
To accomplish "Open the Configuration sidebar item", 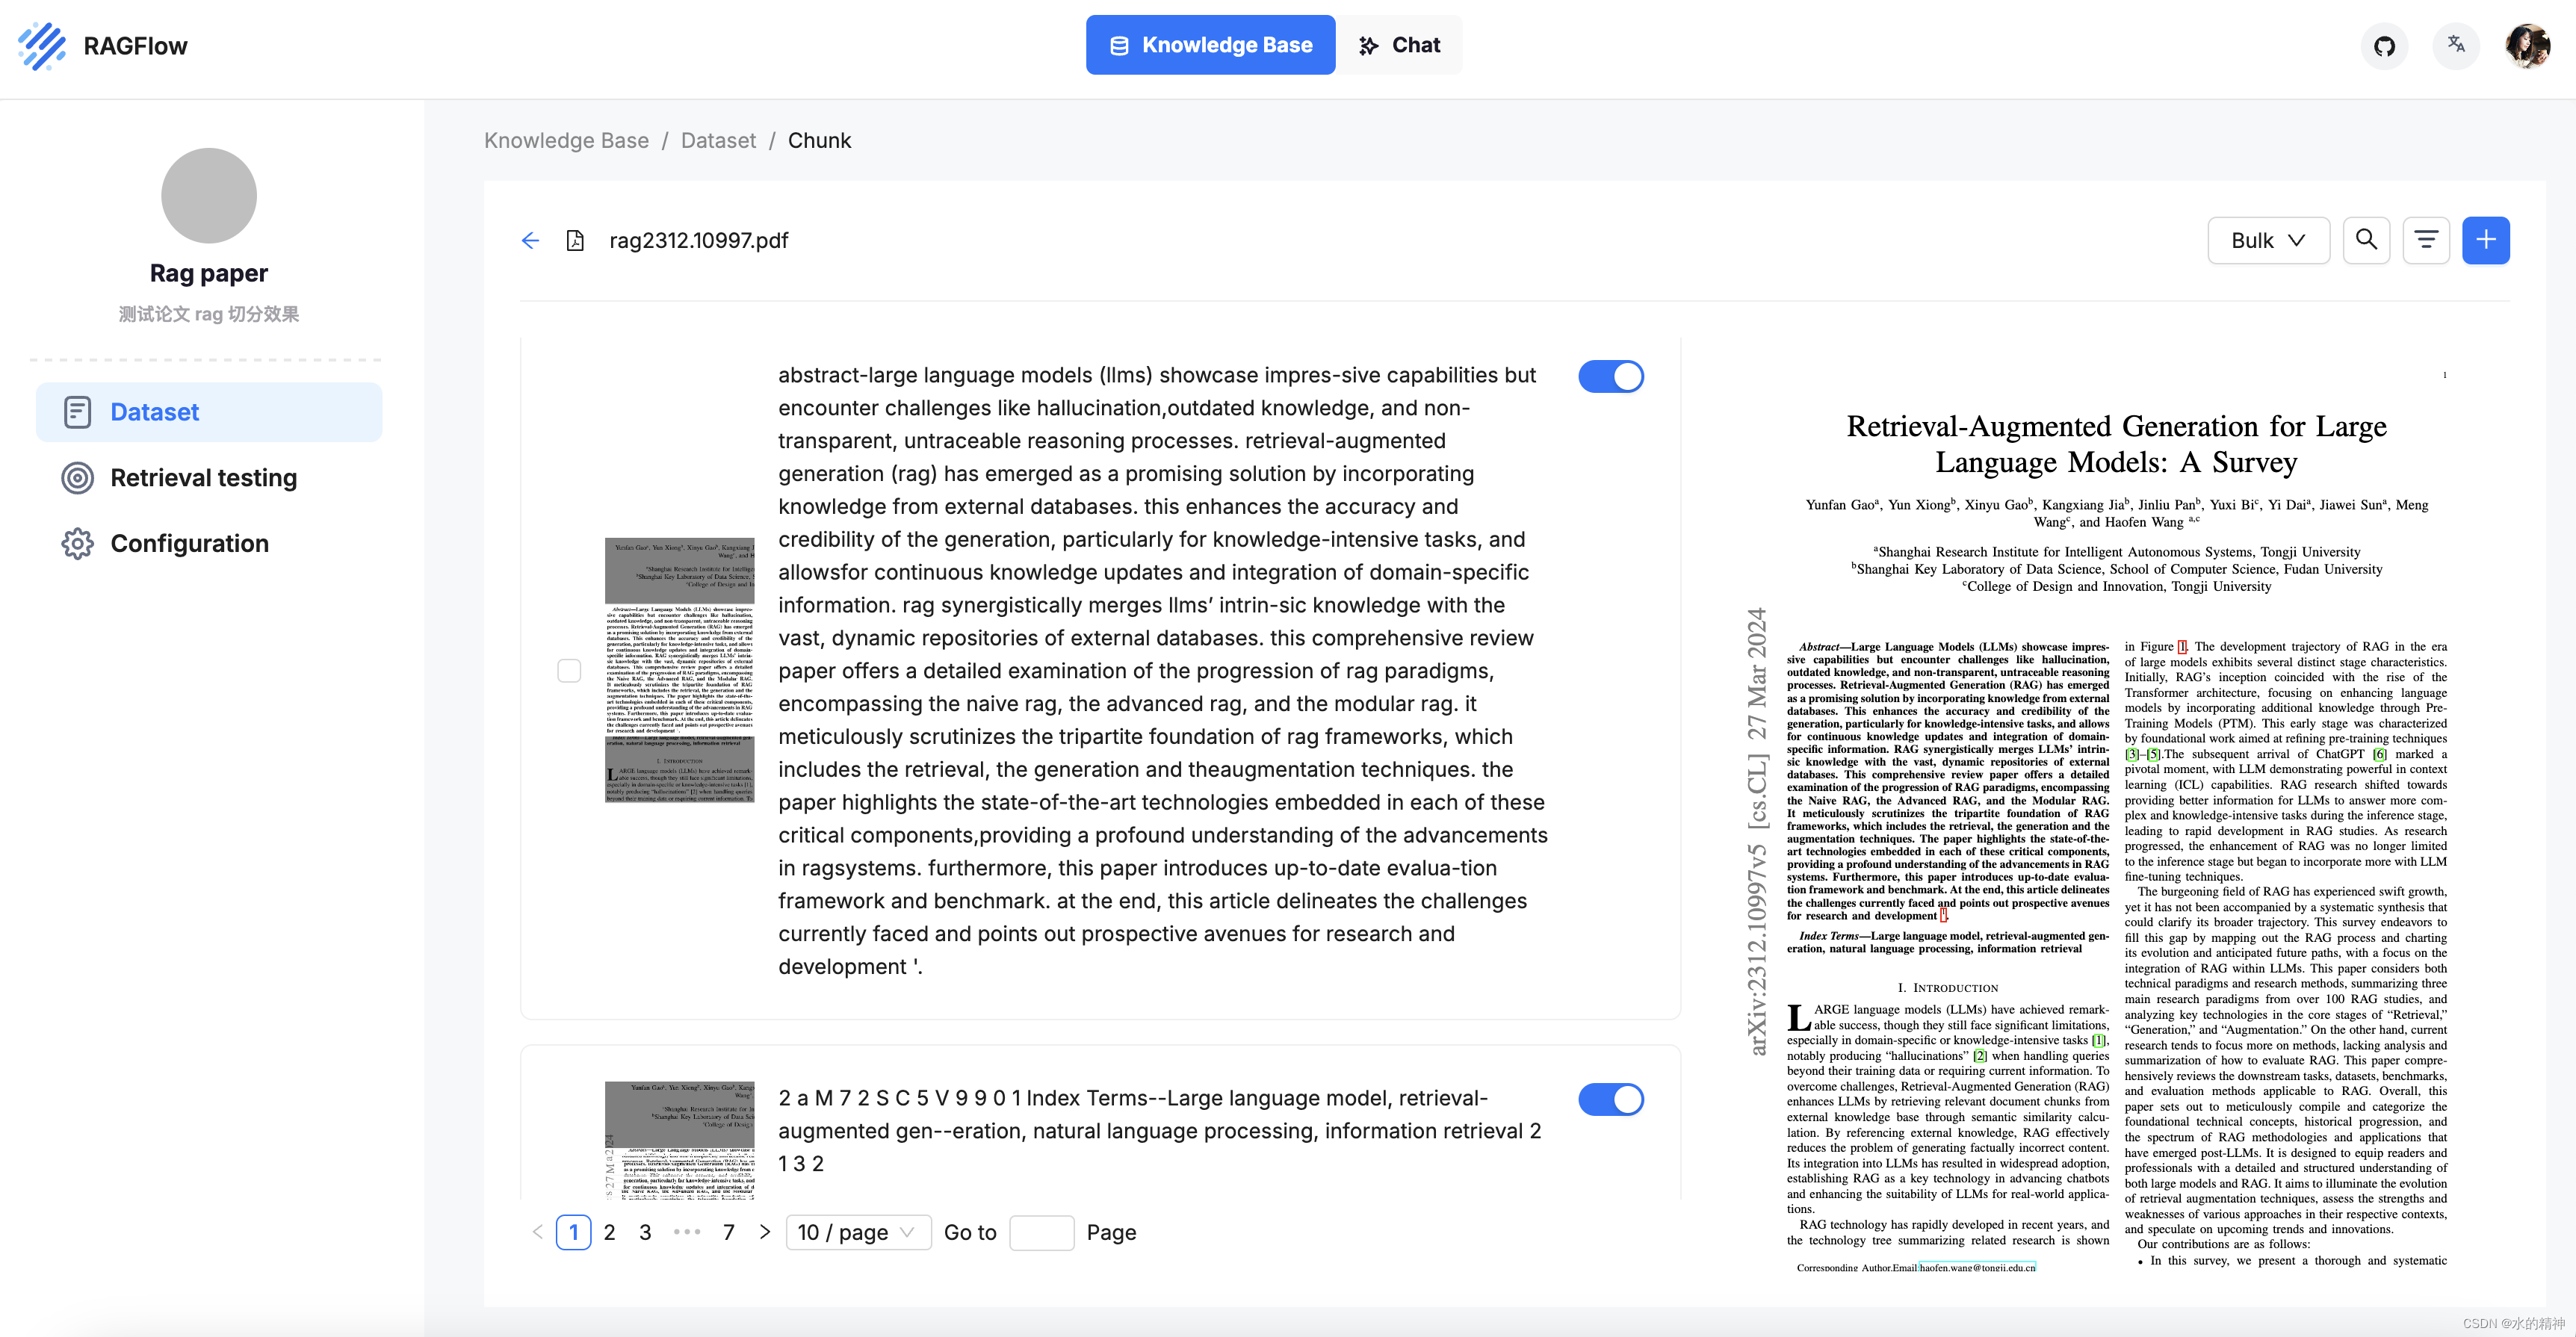I will (x=189, y=543).
